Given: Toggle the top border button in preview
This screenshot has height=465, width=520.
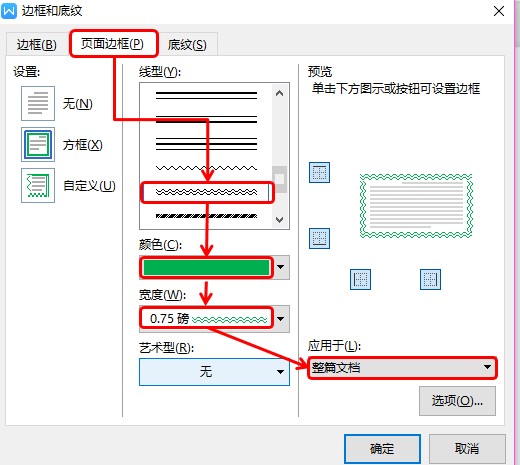Looking at the screenshot, I should coord(319,172).
